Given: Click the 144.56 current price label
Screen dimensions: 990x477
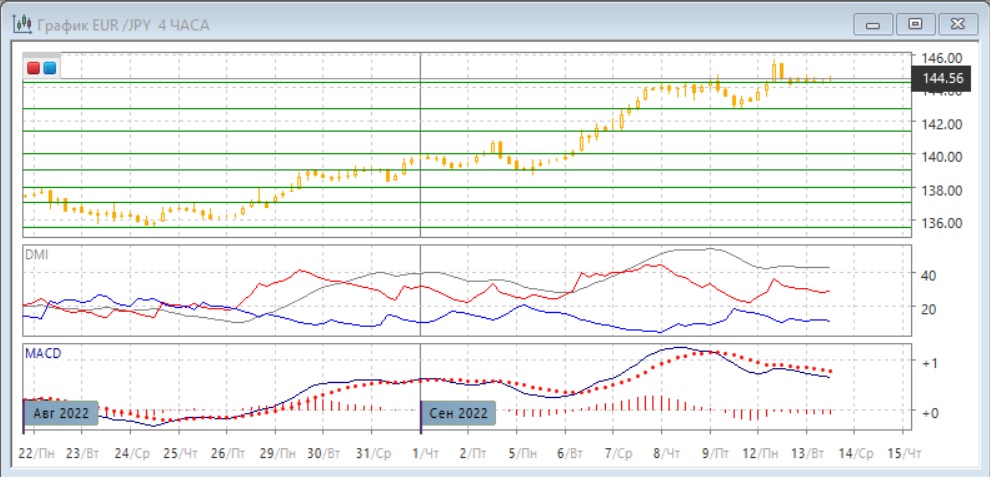Looking at the screenshot, I should 942,78.
